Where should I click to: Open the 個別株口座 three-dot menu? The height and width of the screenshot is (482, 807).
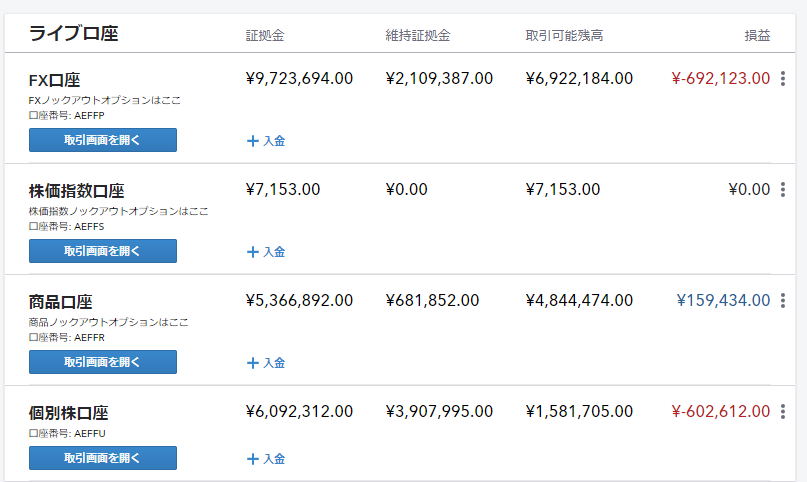click(x=783, y=412)
